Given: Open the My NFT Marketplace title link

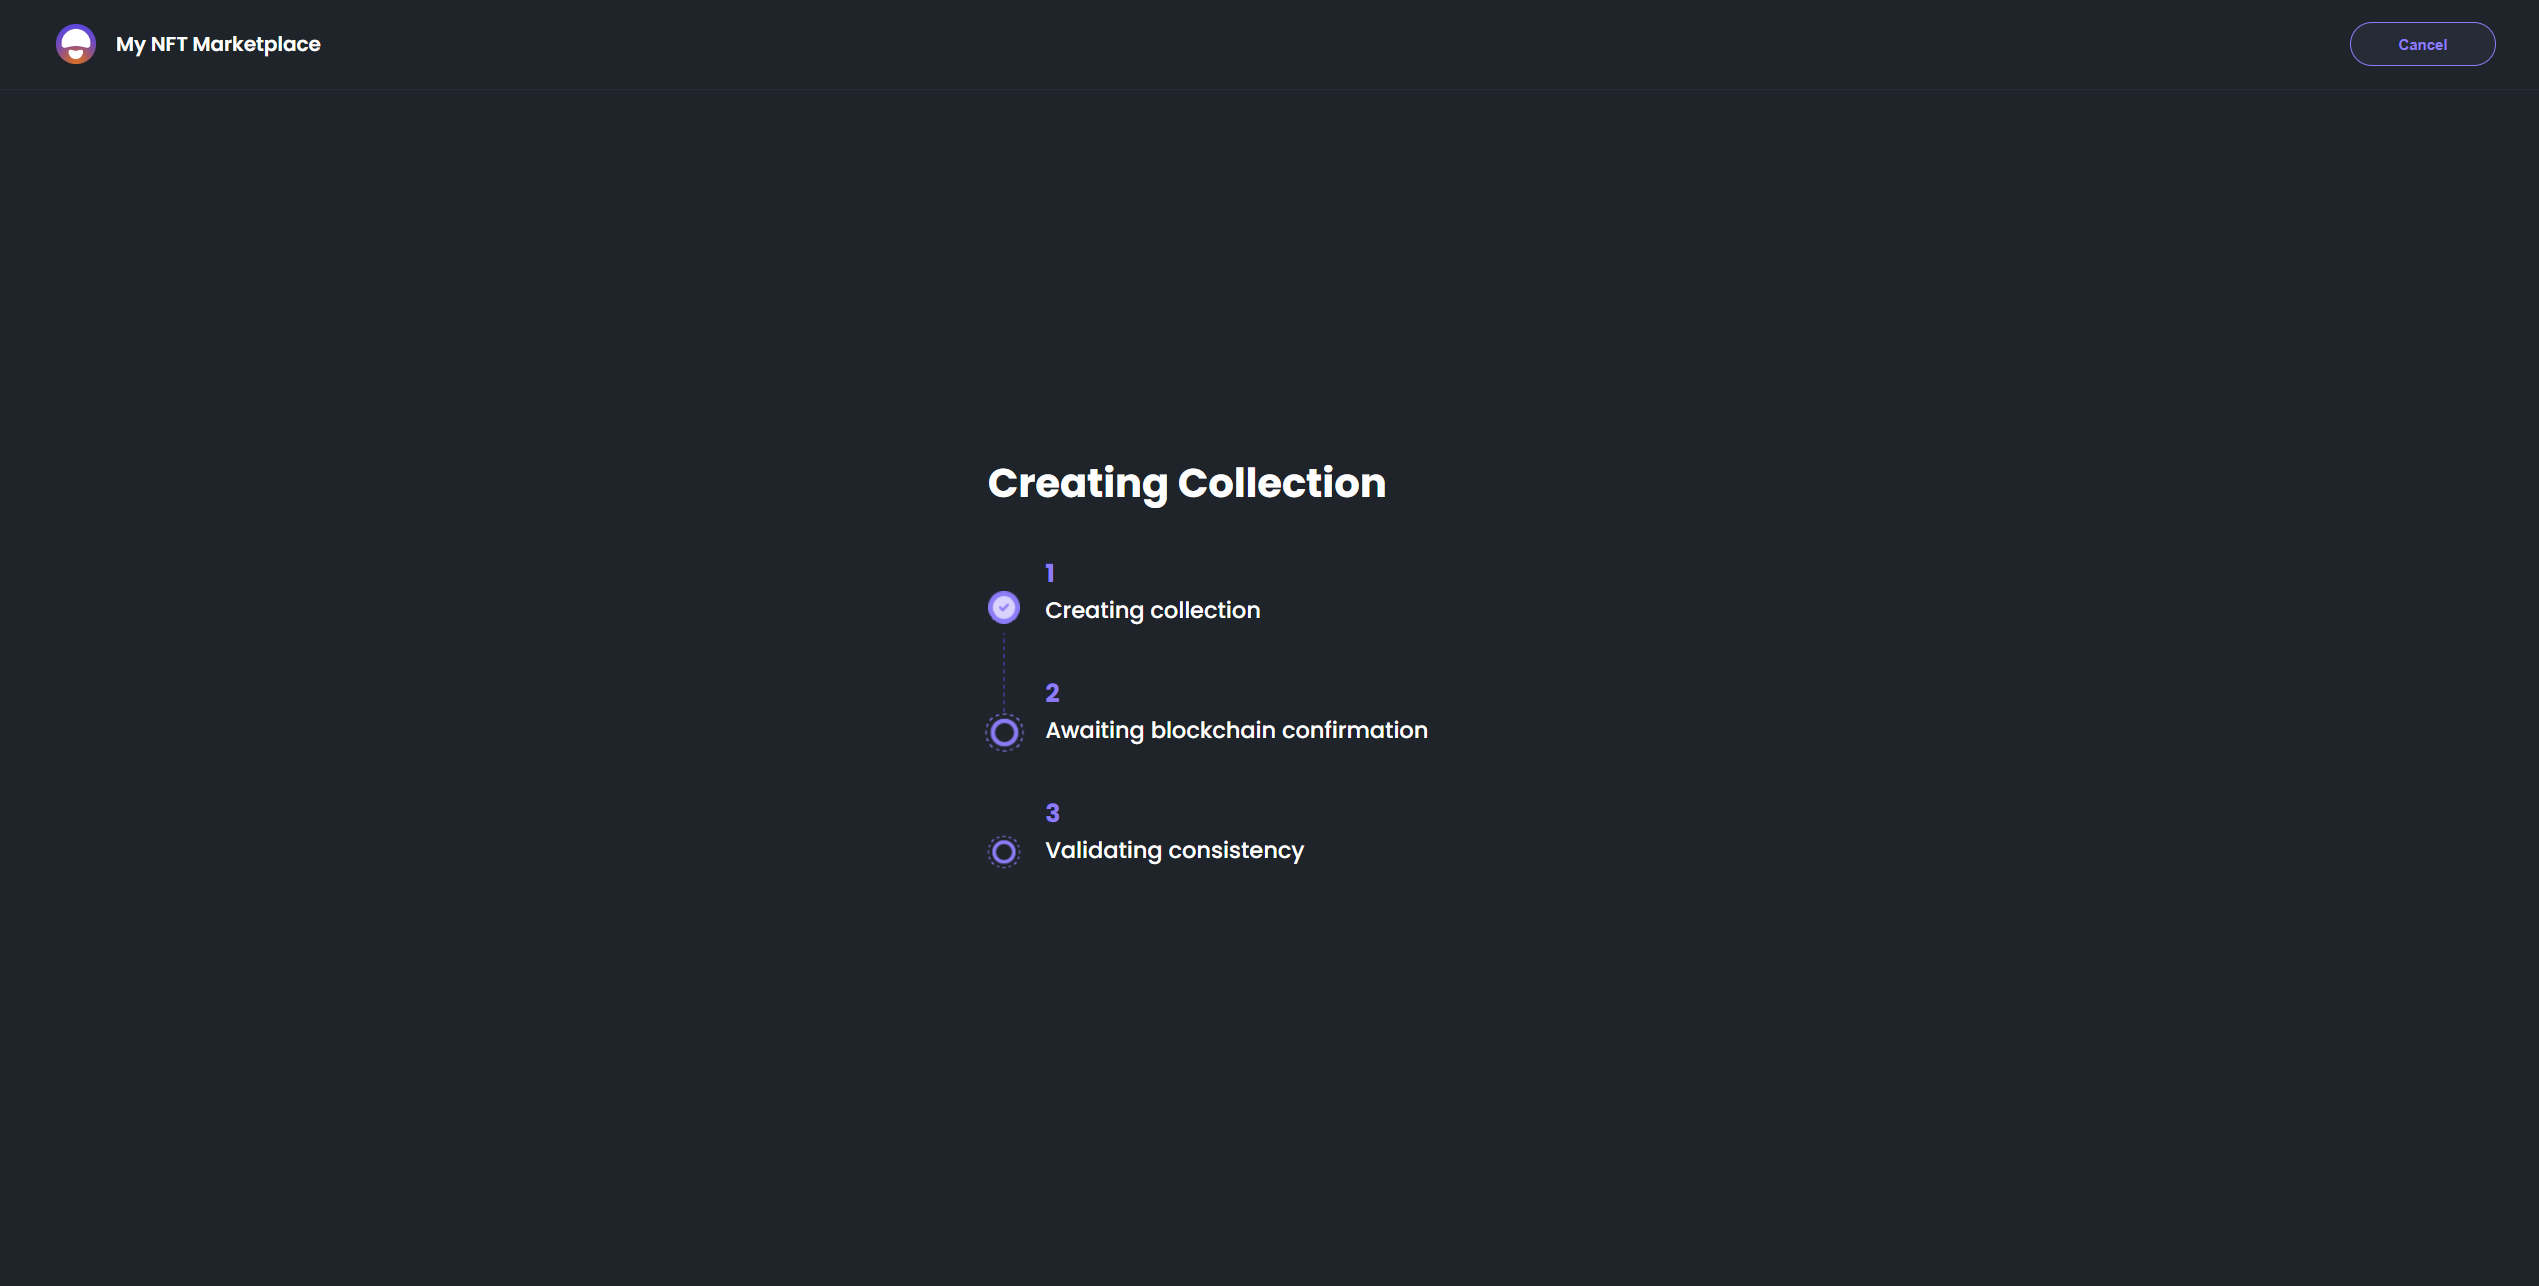Looking at the screenshot, I should tap(218, 44).
